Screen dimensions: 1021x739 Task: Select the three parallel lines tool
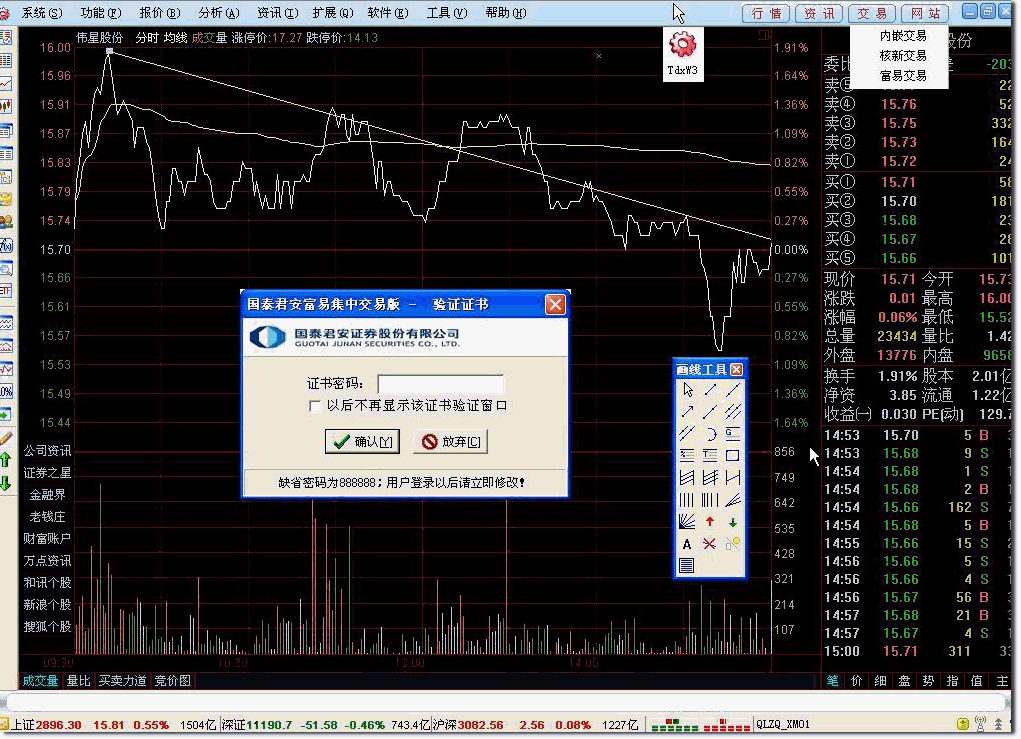(x=733, y=411)
